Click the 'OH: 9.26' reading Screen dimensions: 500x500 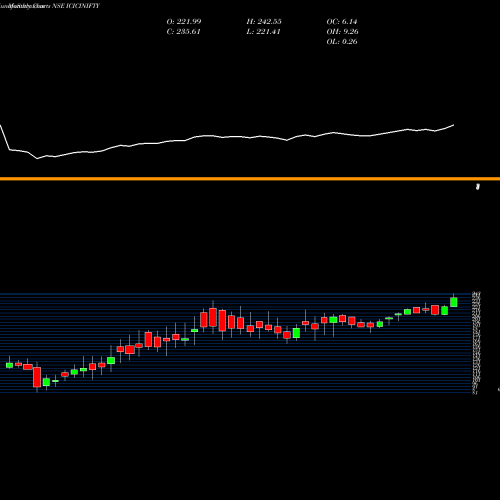(x=342, y=31)
